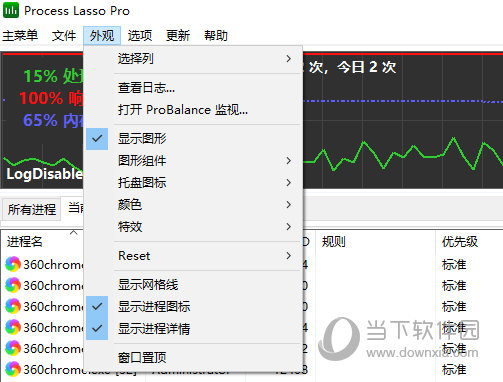Close the 外观 menu in the menu bar
The width and height of the screenshot is (503, 382).
(102, 35)
